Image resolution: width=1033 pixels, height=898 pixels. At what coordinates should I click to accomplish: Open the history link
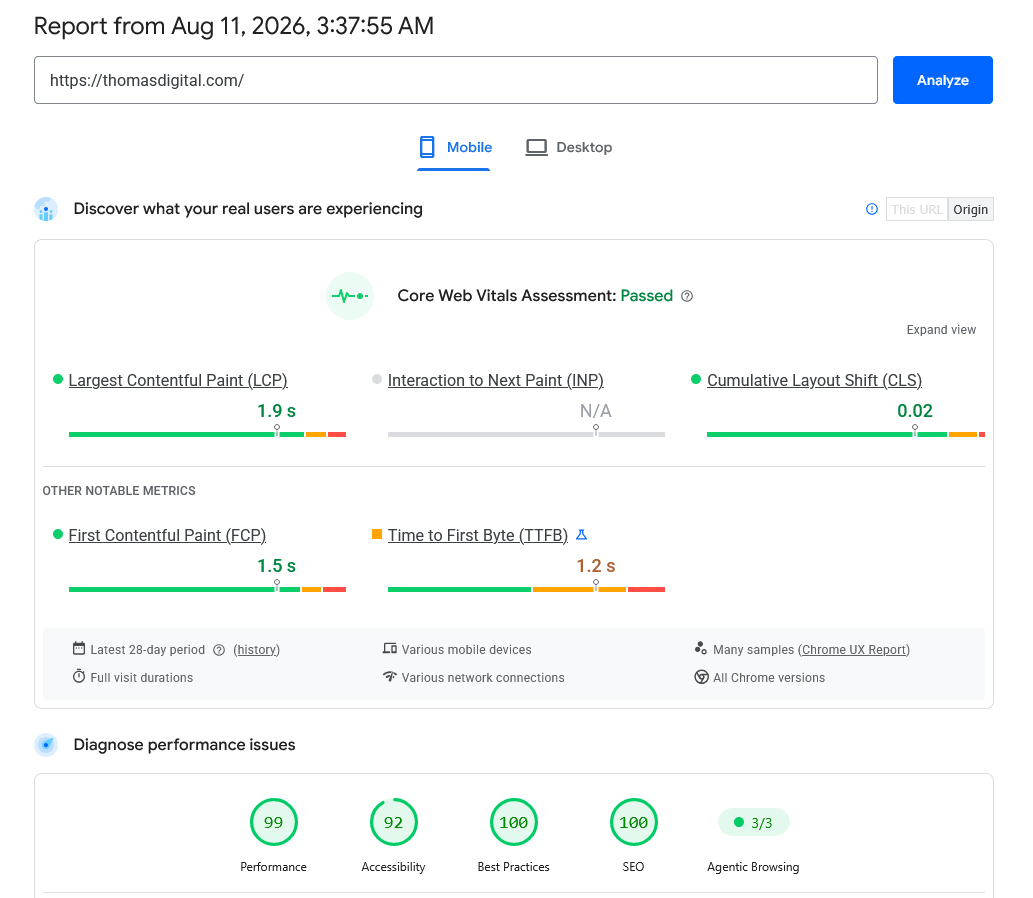click(257, 650)
